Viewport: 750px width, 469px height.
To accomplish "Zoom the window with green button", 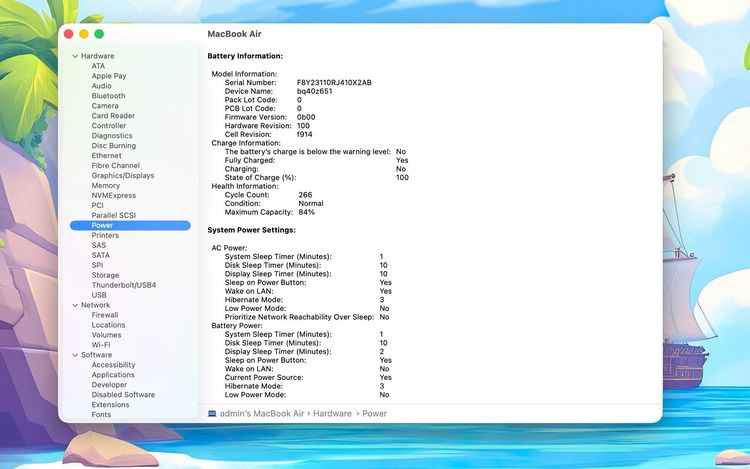I will coord(99,34).
